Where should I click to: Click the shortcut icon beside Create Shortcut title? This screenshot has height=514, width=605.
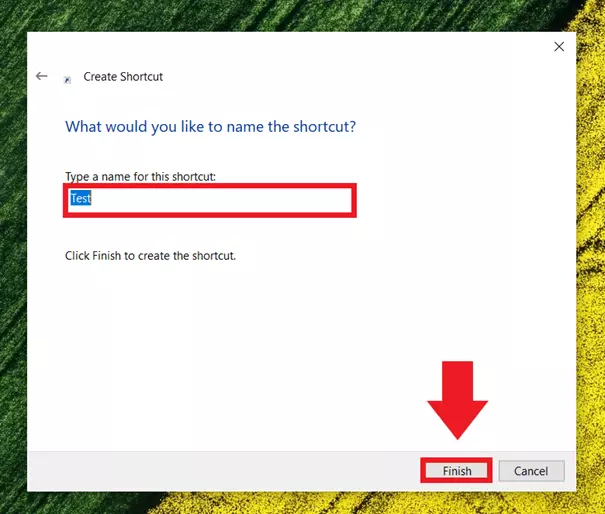coord(67,78)
